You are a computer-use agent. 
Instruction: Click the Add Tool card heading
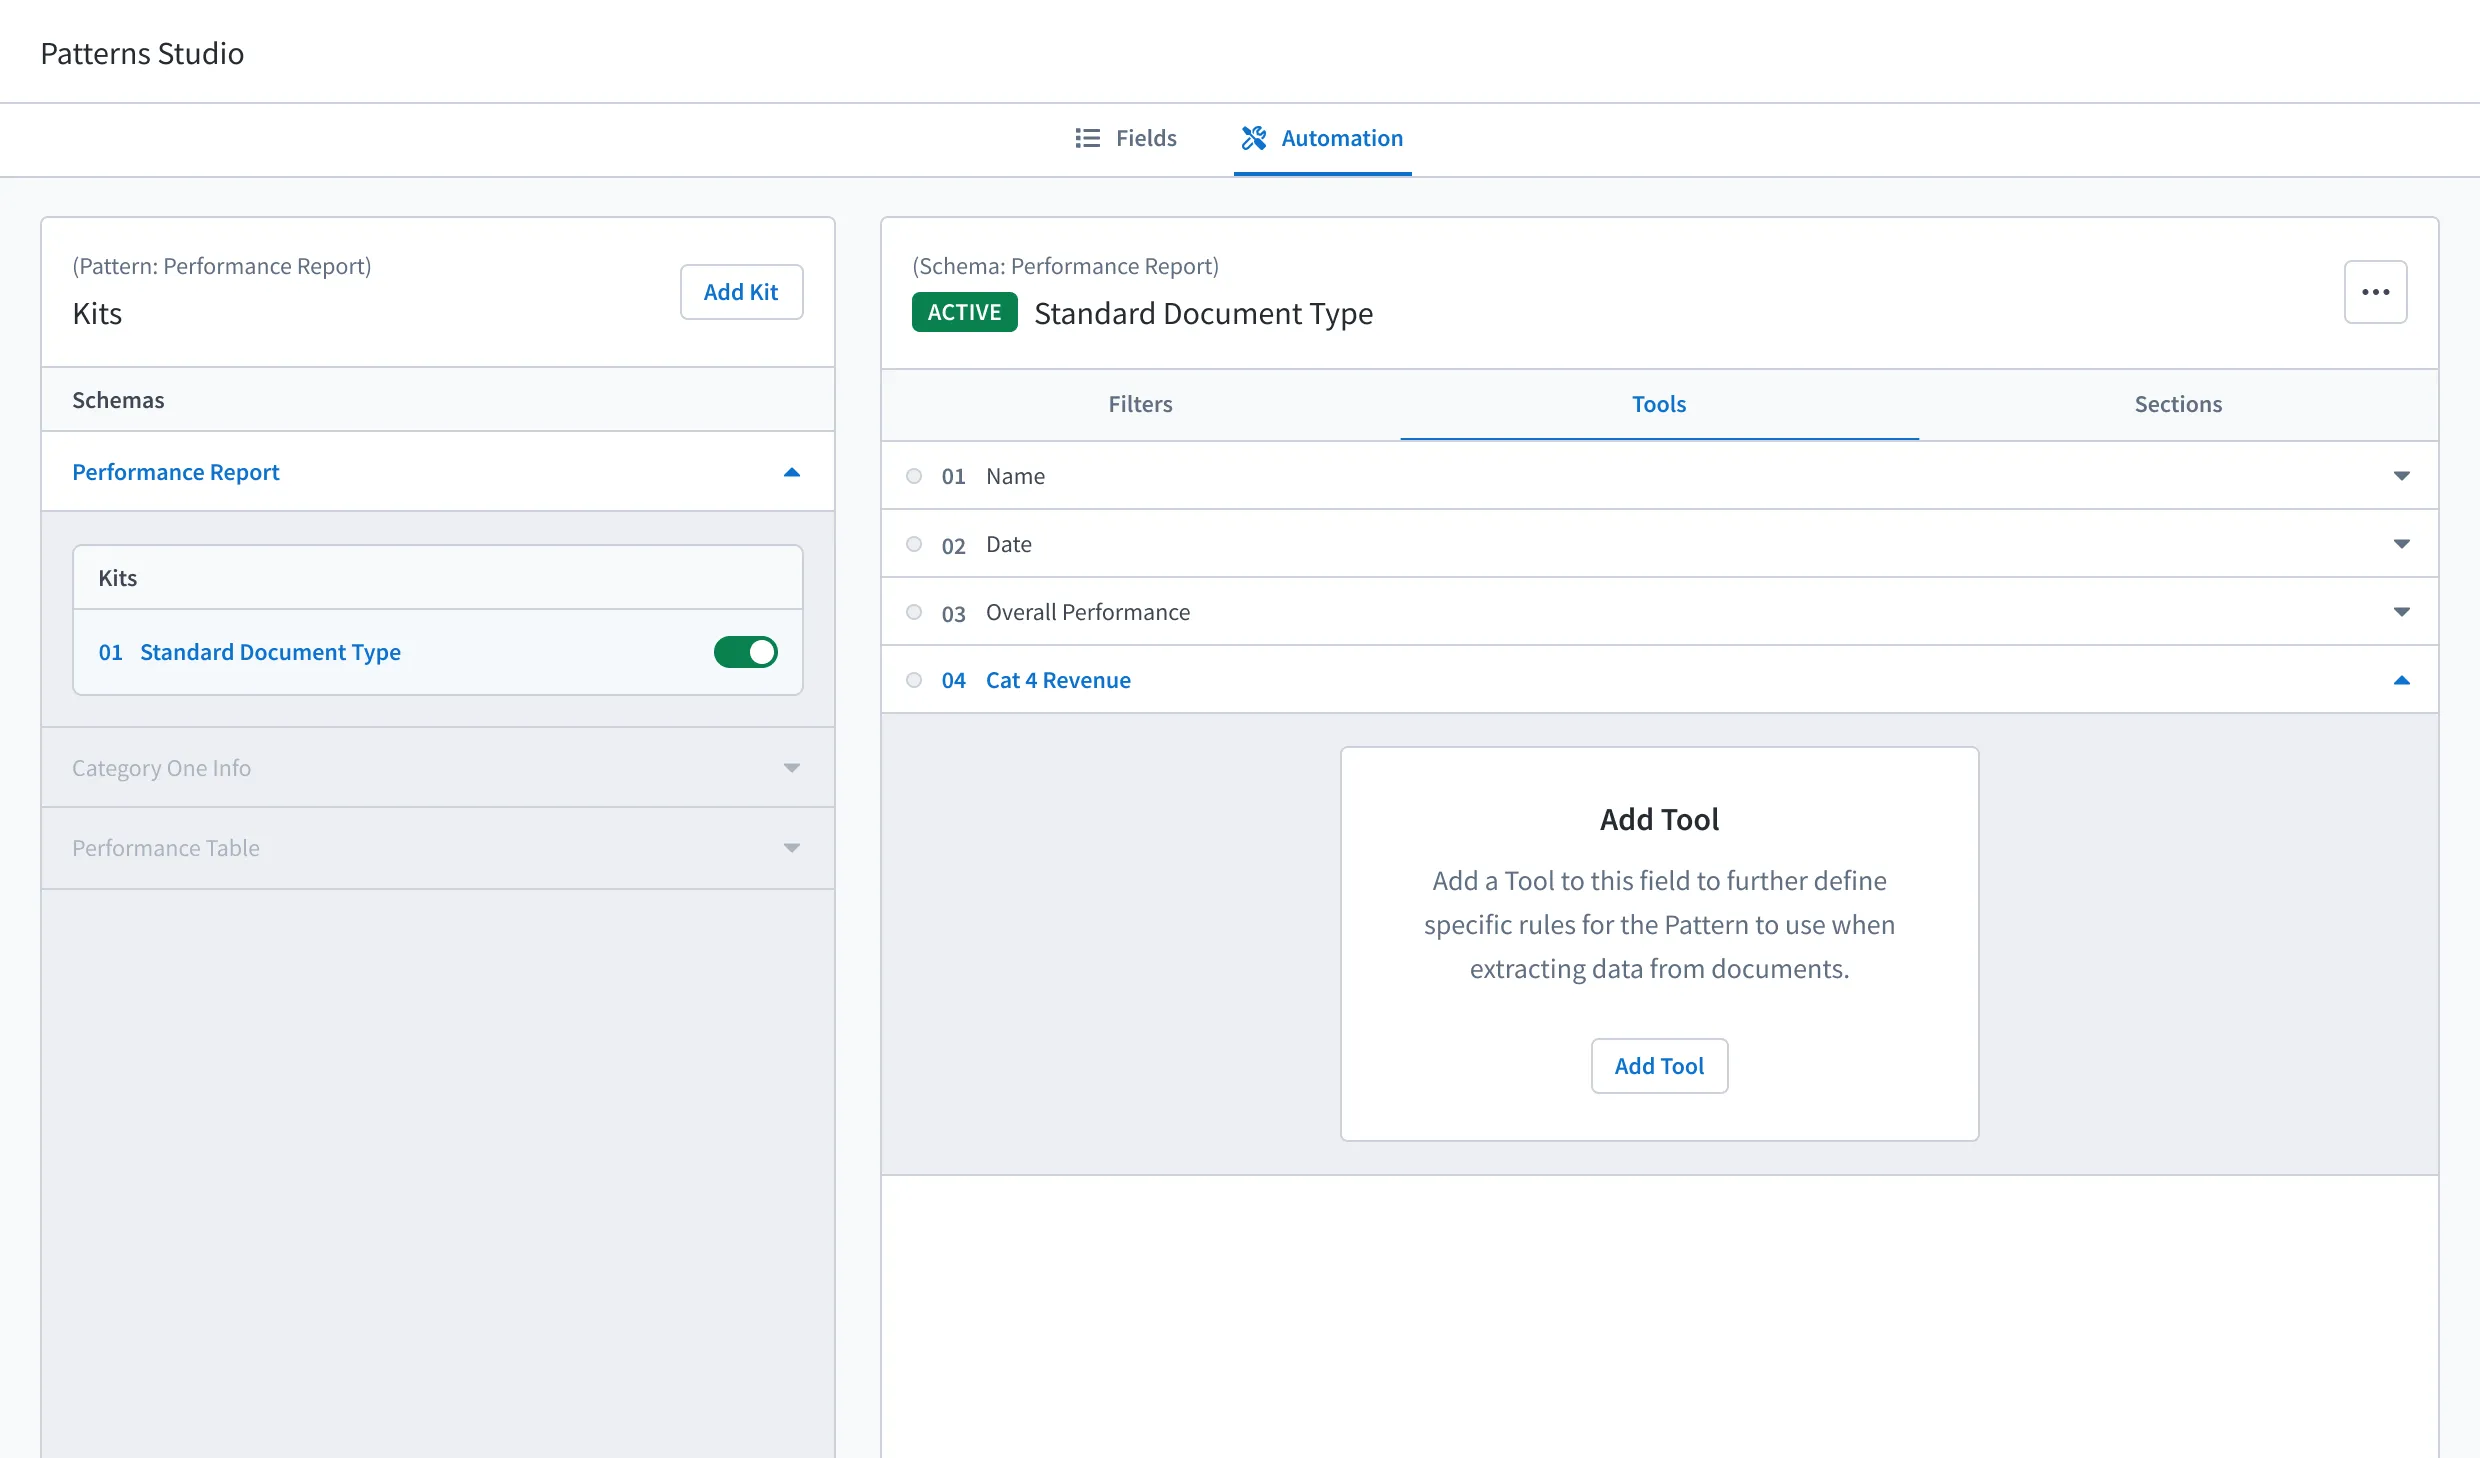1659,820
